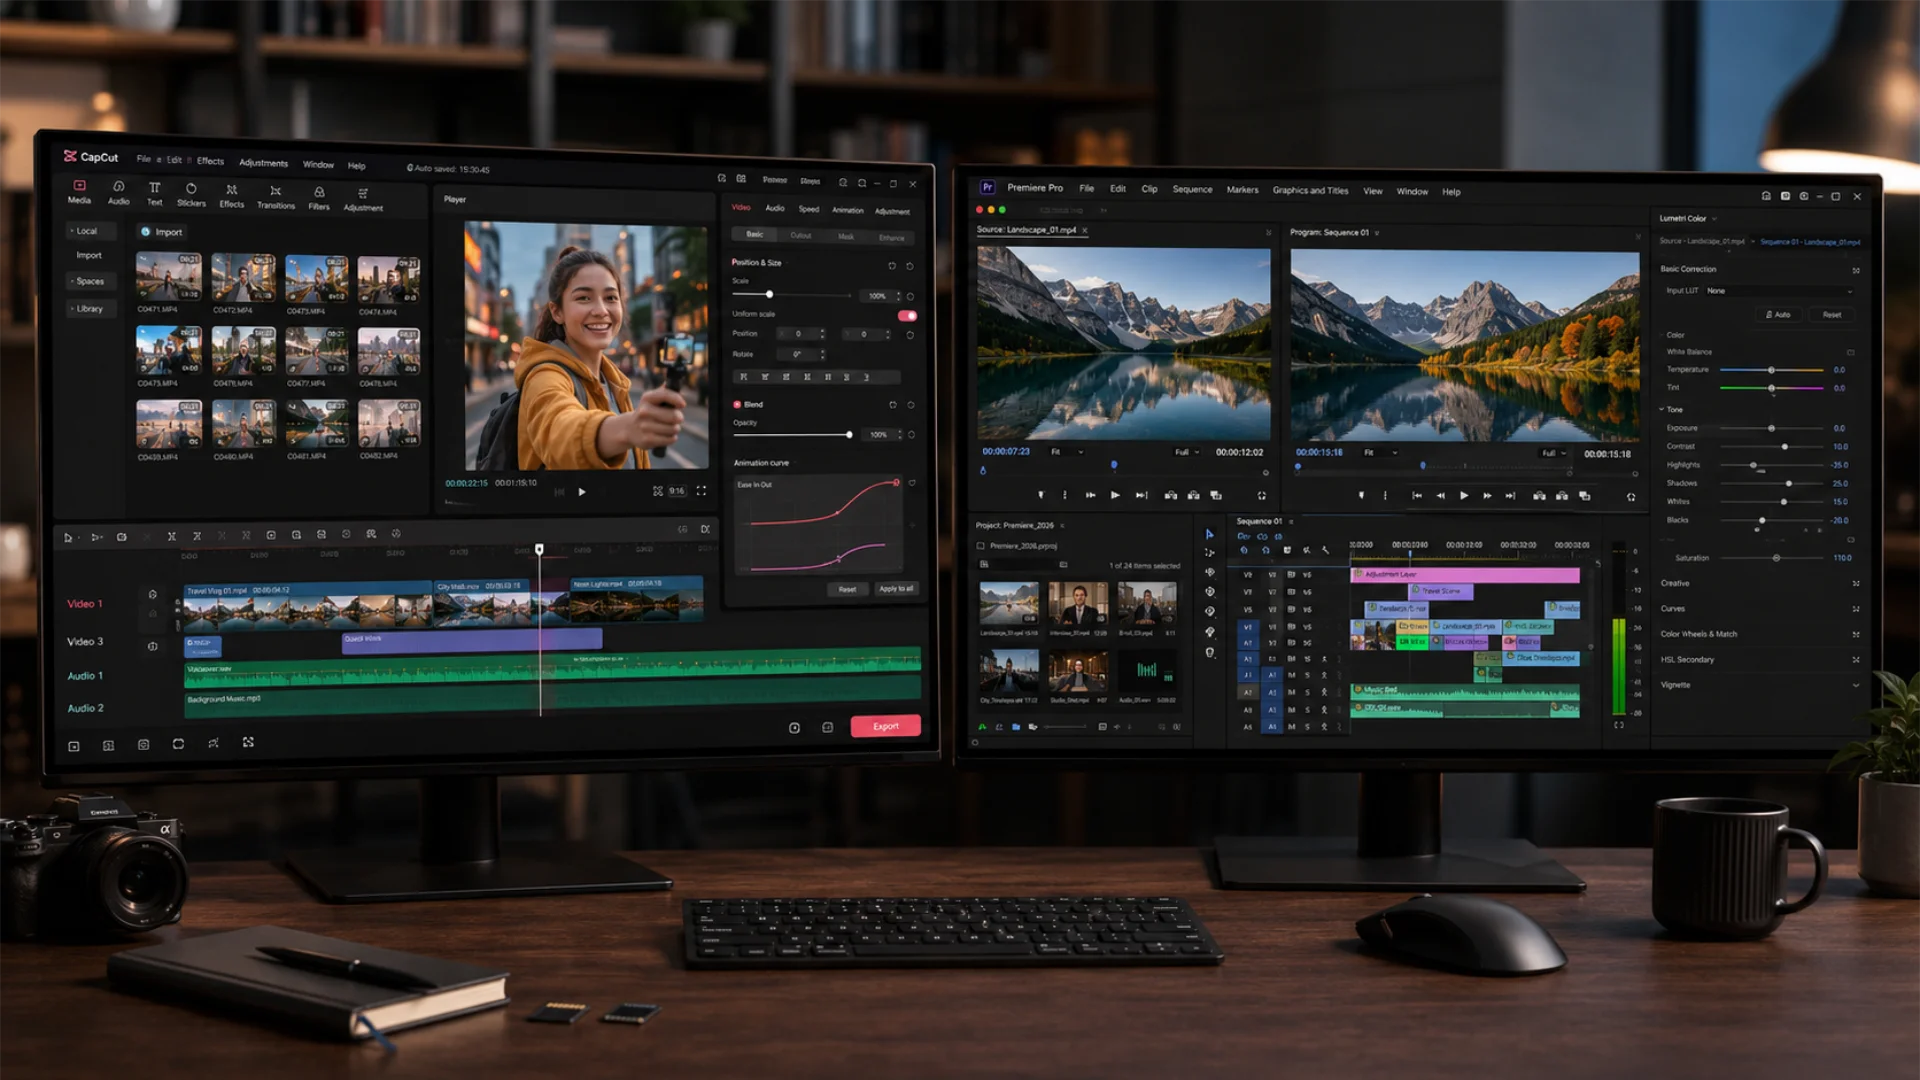
Task: Expand the Spaces item in CapCut sidebar
Action: click(x=91, y=281)
